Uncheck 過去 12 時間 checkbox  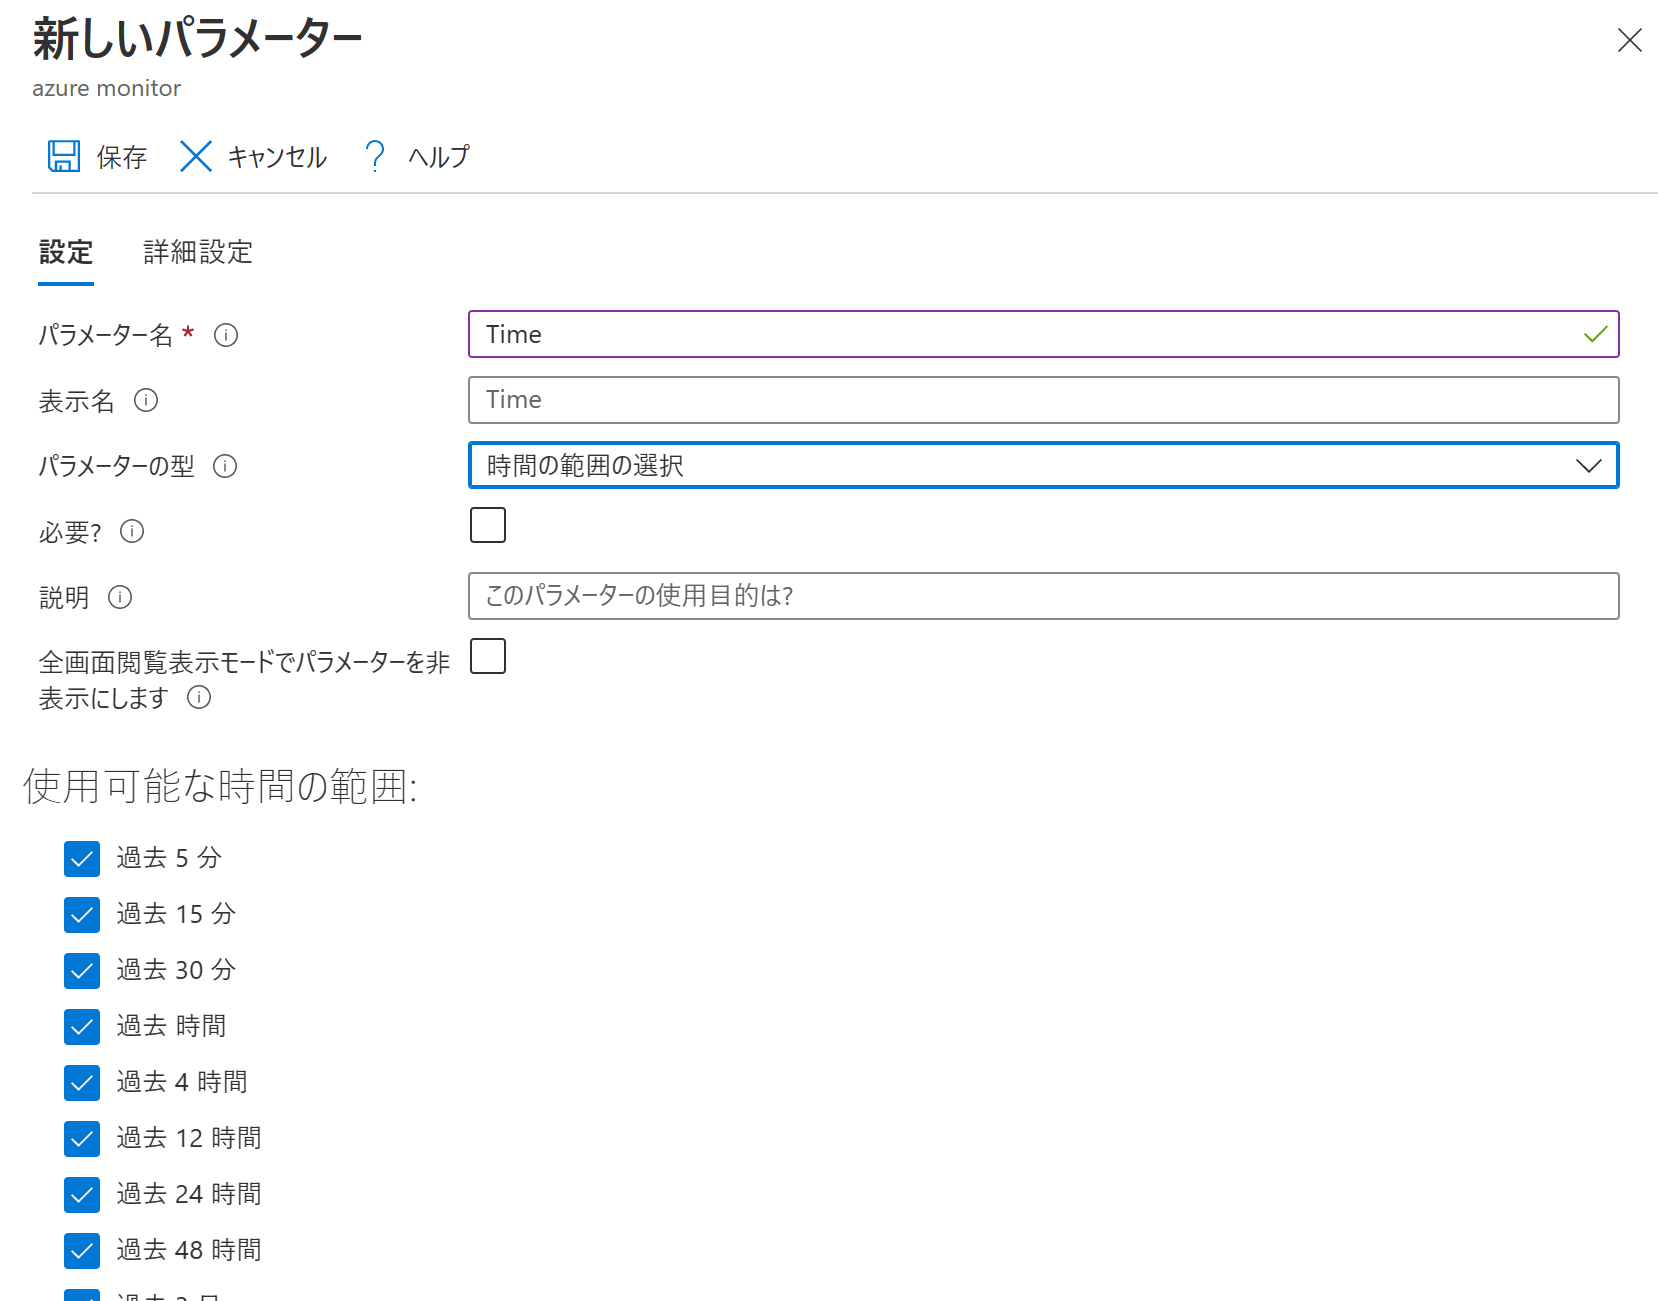click(82, 1139)
